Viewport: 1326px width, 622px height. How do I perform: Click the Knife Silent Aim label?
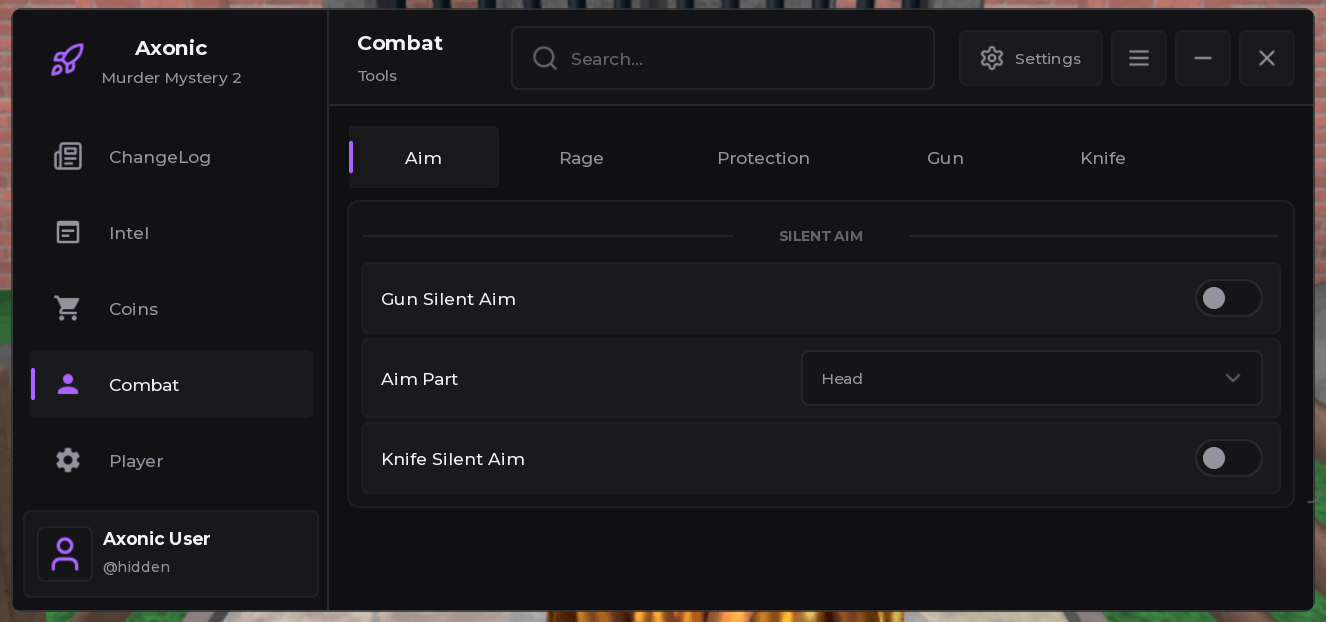pyautogui.click(x=453, y=459)
